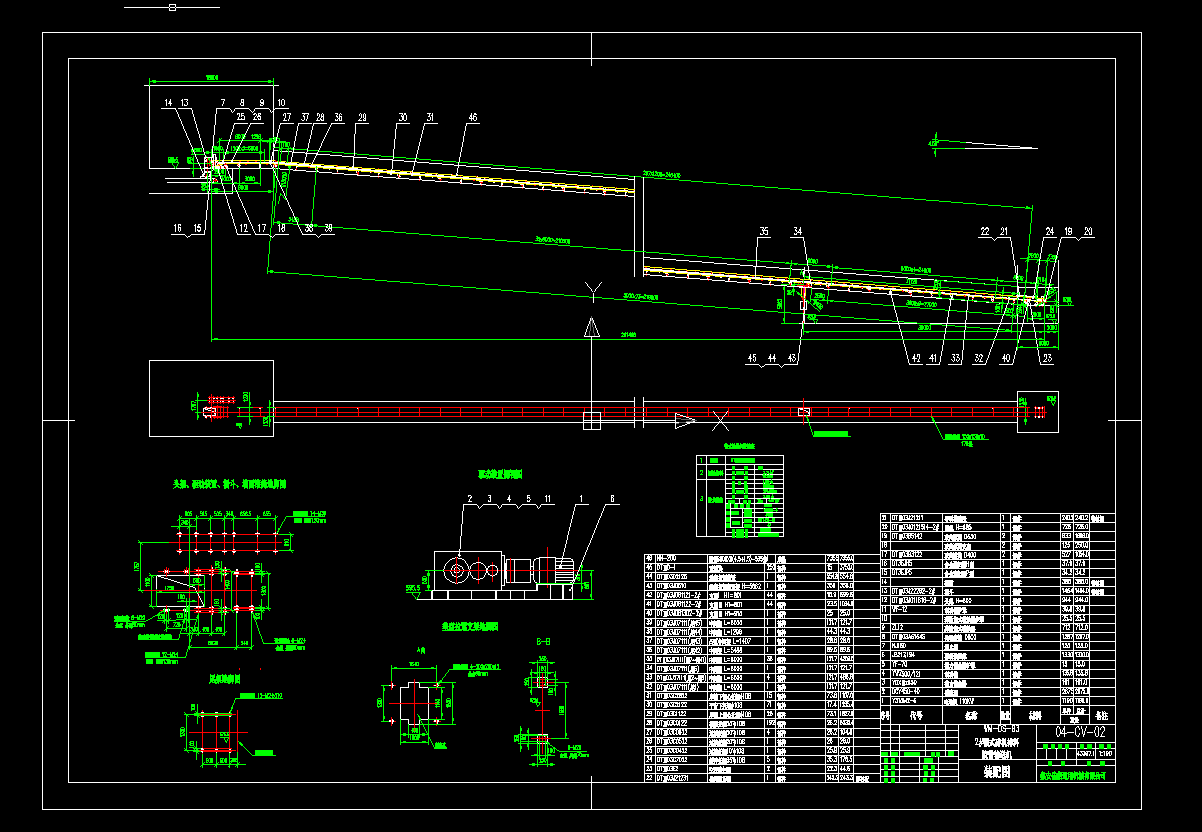Click callout balloon 34 on lower conveyor
The image size is (1202, 832).
coord(797,232)
